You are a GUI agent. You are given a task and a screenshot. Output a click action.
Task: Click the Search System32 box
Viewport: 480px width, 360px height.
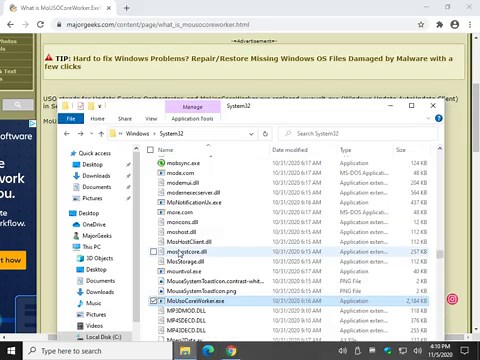click(x=358, y=134)
